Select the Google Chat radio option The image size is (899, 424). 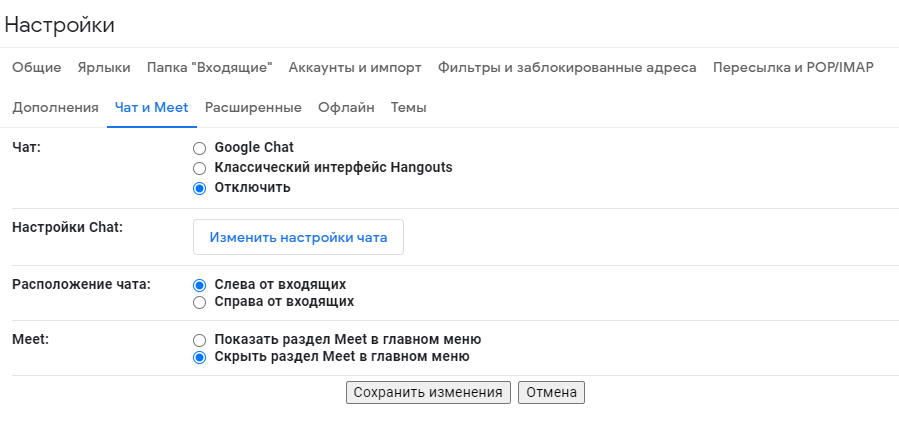(200, 148)
